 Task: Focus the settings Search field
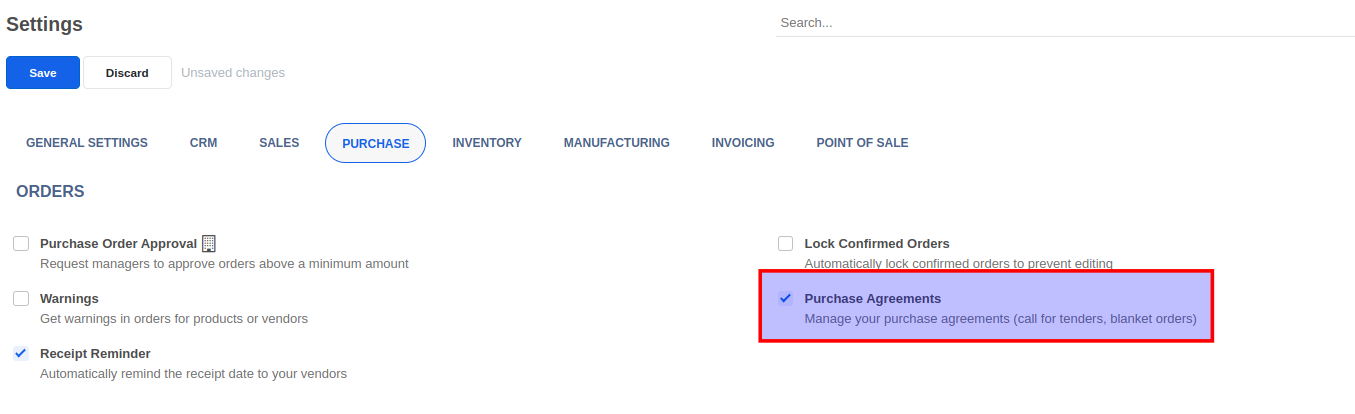1064,22
